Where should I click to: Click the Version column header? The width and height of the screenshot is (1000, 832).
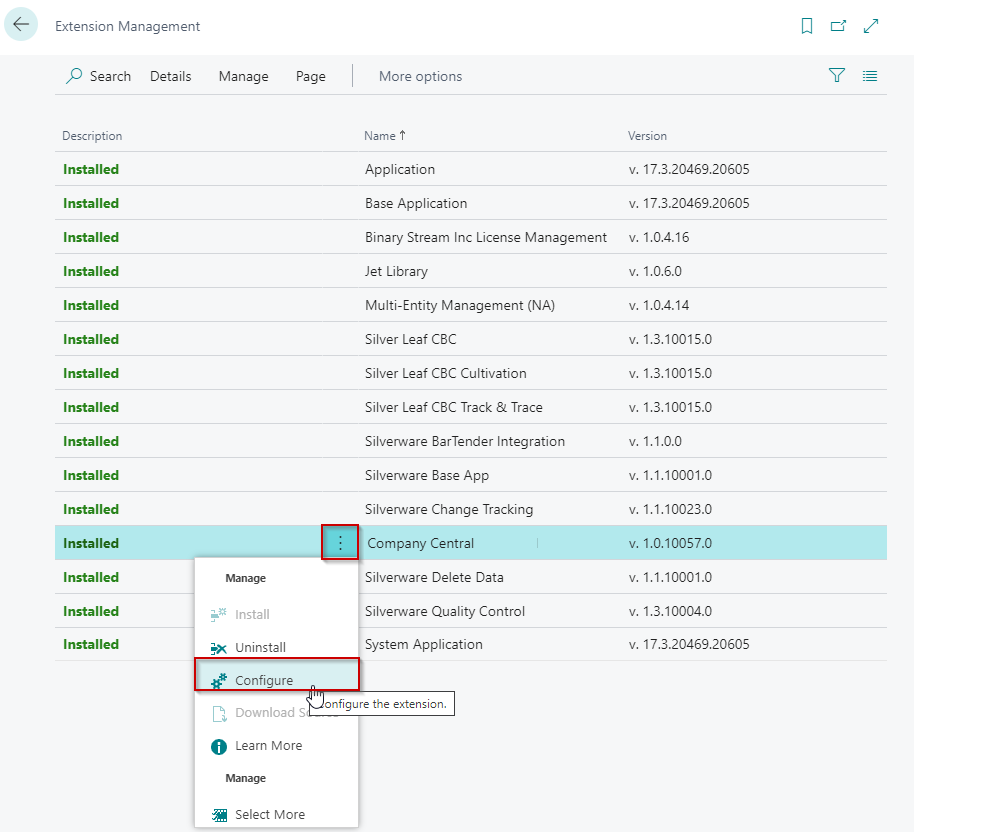pos(647,136)
